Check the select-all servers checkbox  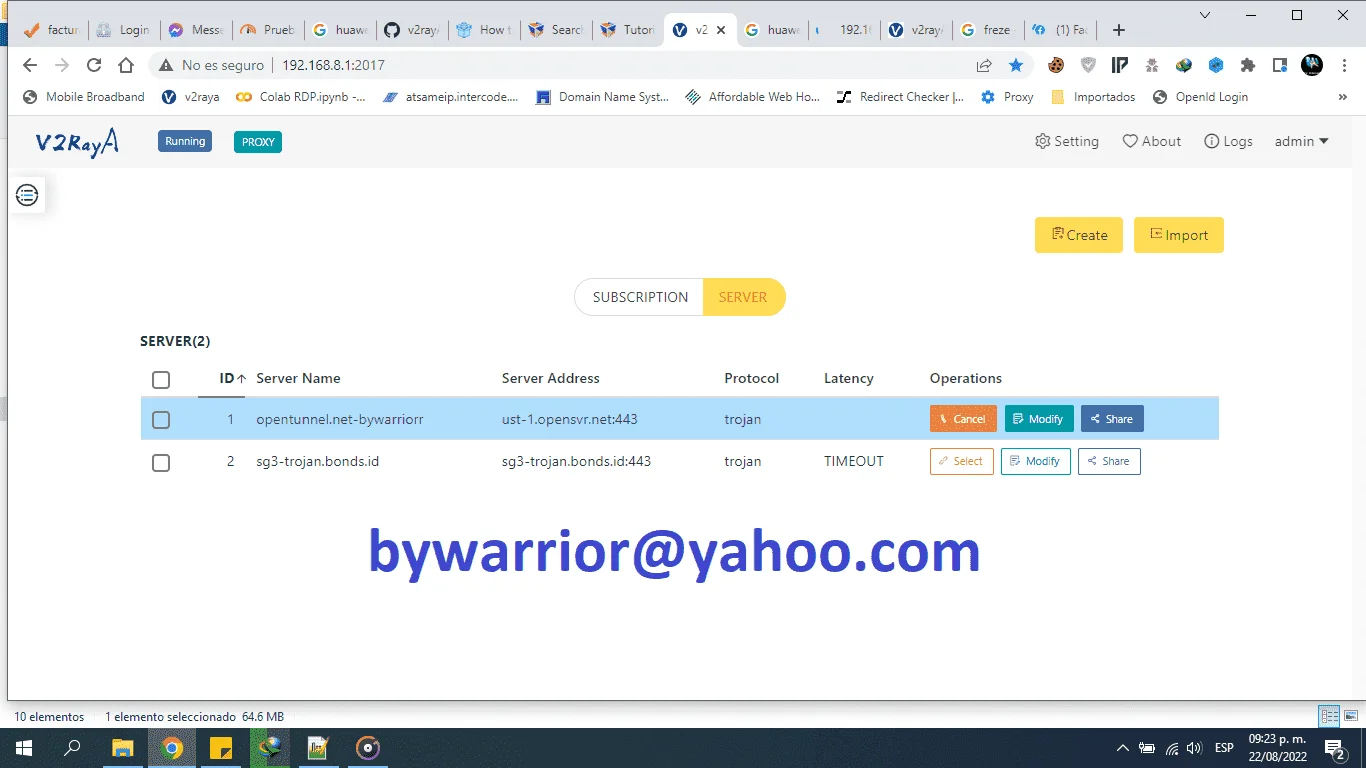tap(161, 380)
